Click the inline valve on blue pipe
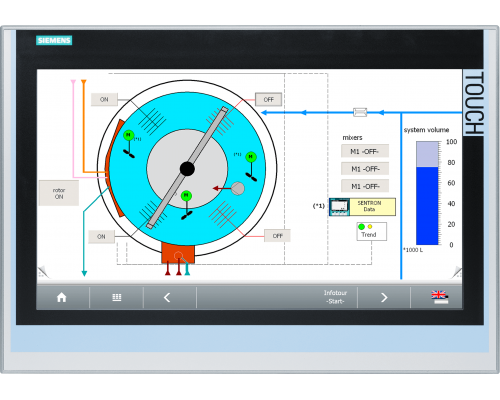This screenshot has height=400, width=500. click(360, 112)
